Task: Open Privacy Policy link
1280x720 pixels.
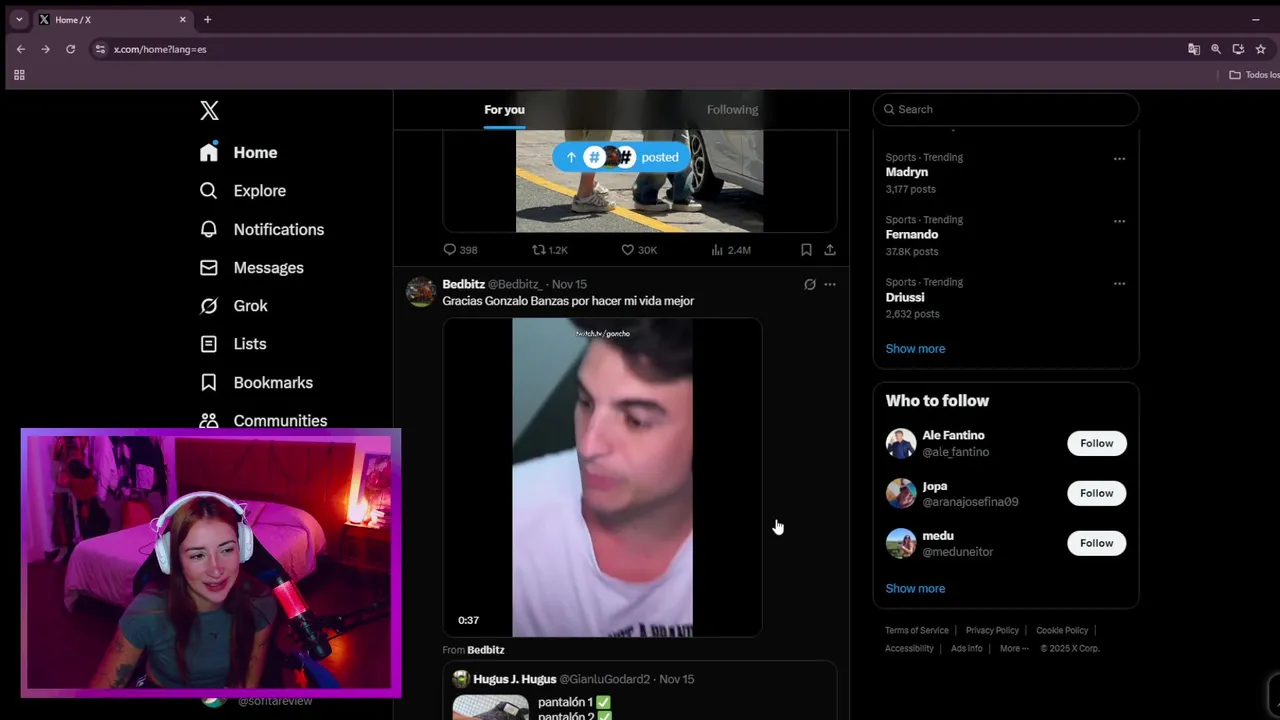Action: click(x=992, y=631)
